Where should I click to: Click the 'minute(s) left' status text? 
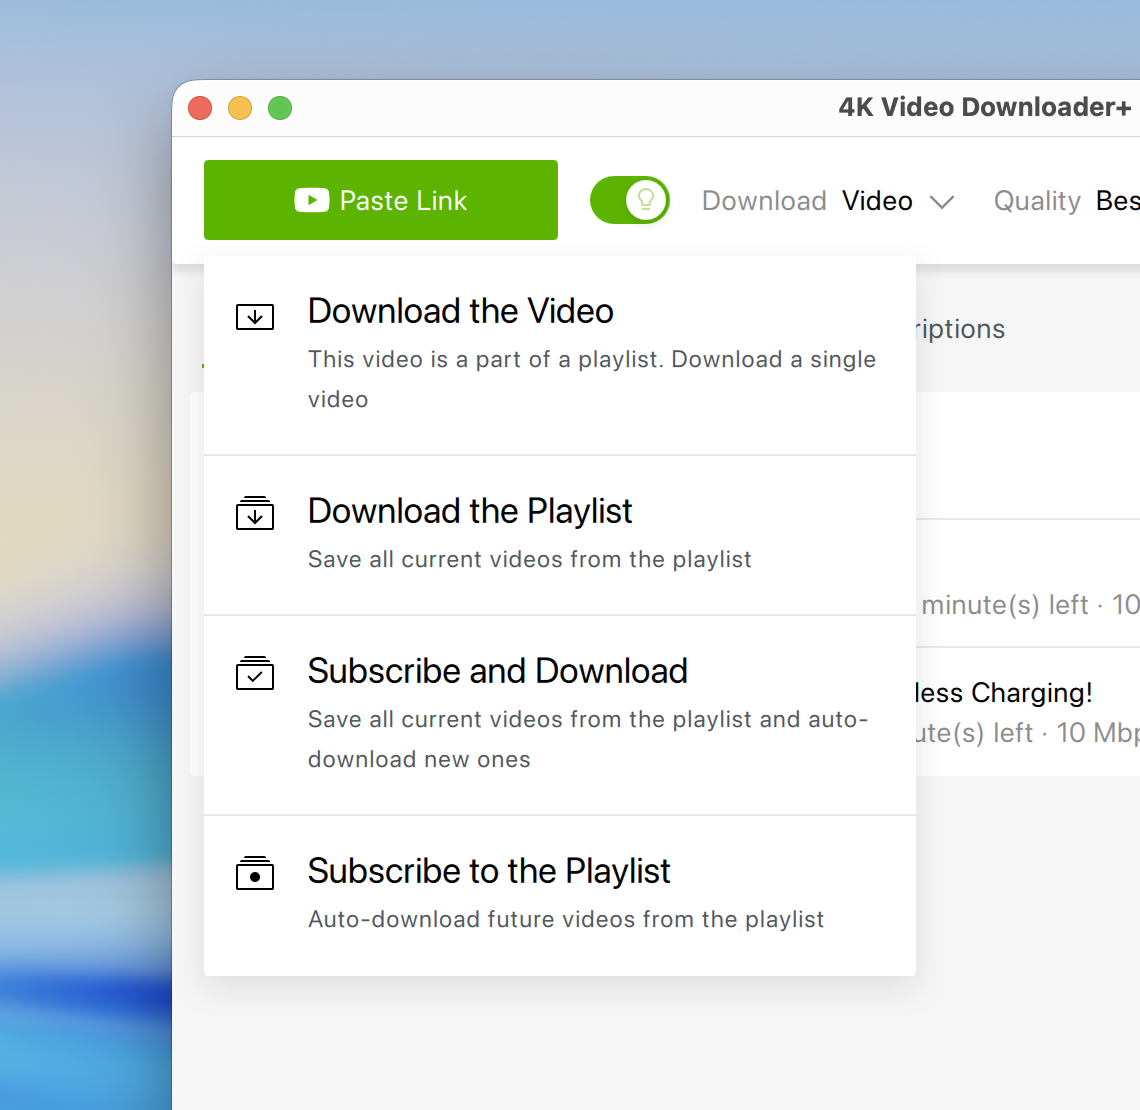[x=1005, y=605]
